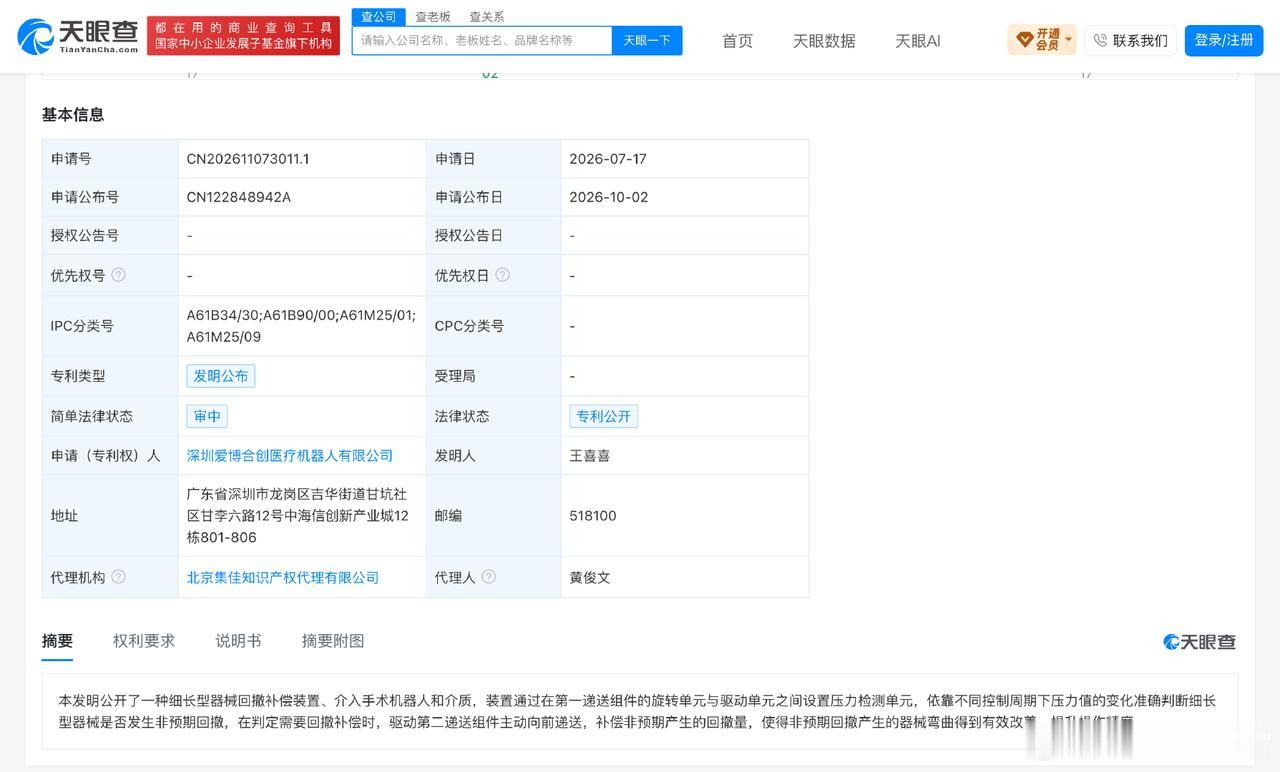The image size is (1280, 772).
Task: Switch to 查关系 search tab
Action: pos(487,17)
